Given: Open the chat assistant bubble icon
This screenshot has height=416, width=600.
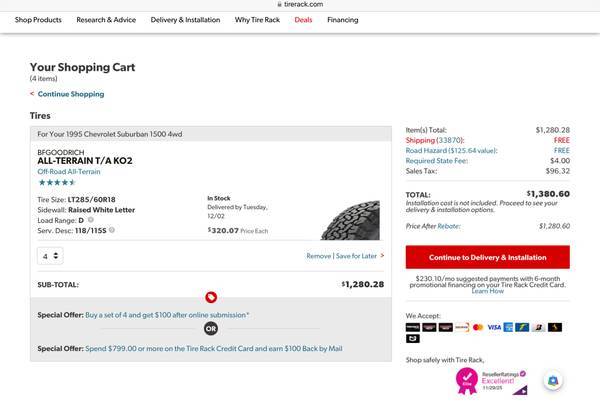Looking at the screenshot, I should (553, 380).
